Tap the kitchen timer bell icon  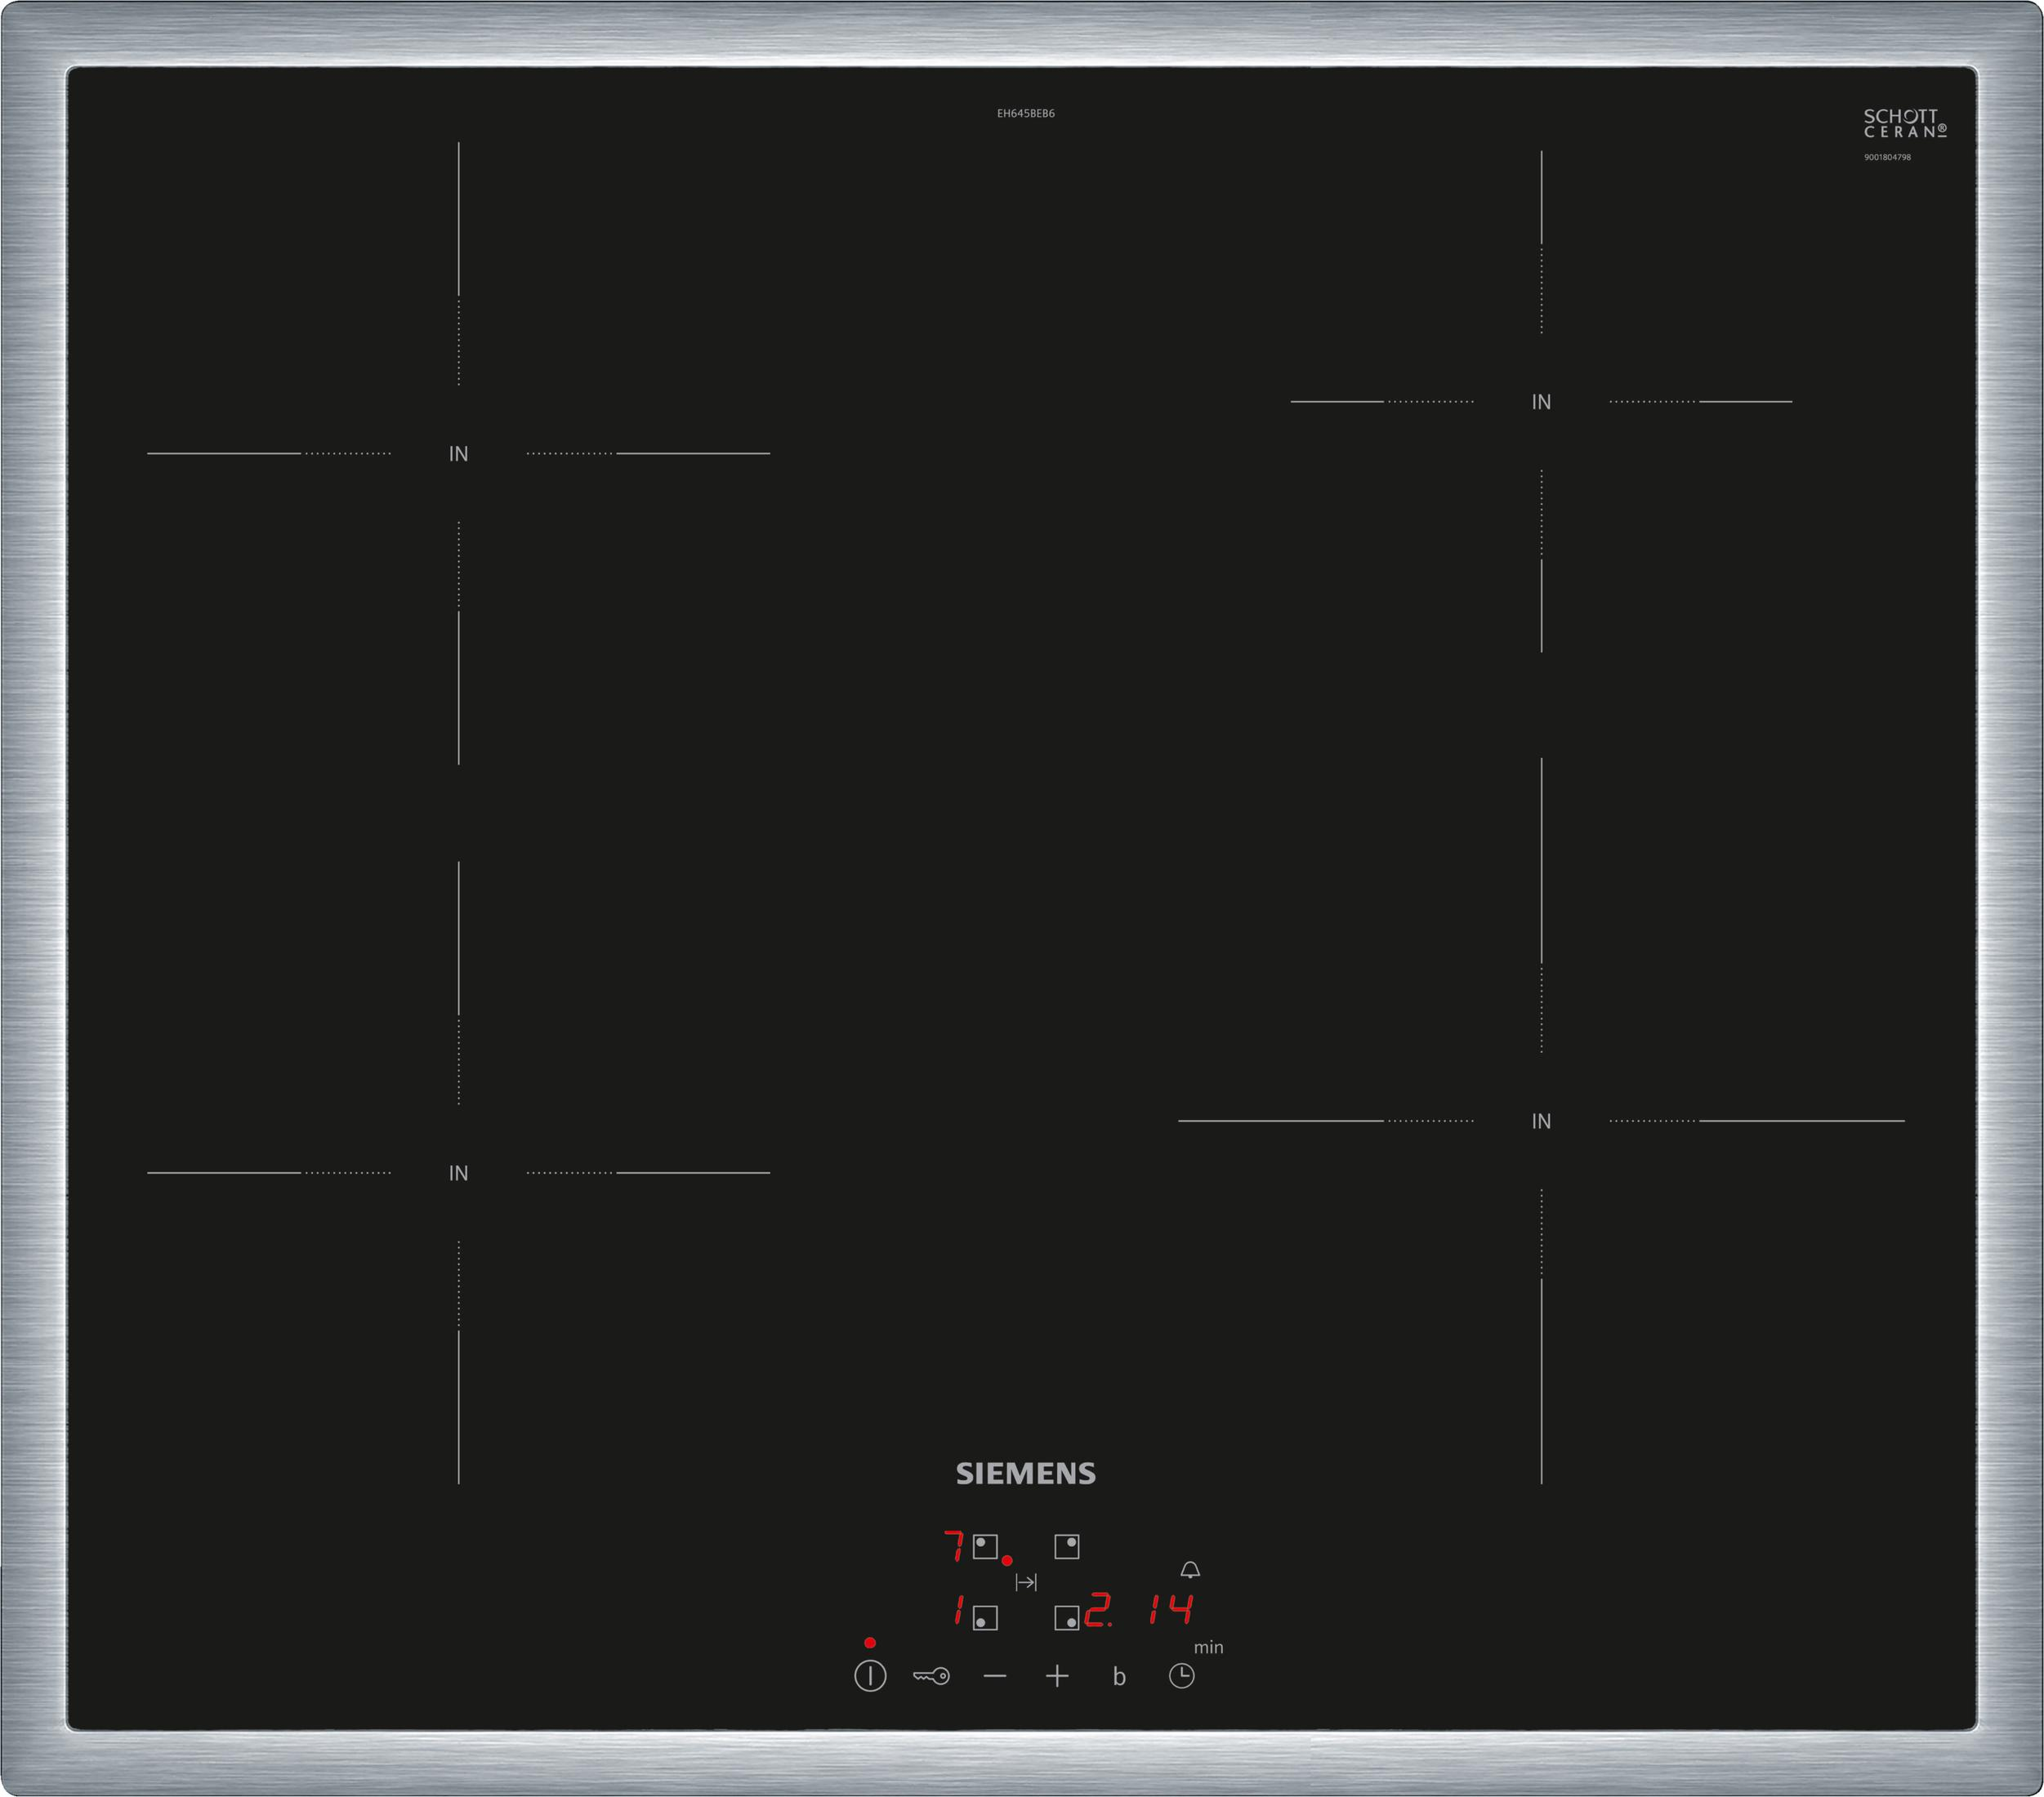point(1190,1569)
